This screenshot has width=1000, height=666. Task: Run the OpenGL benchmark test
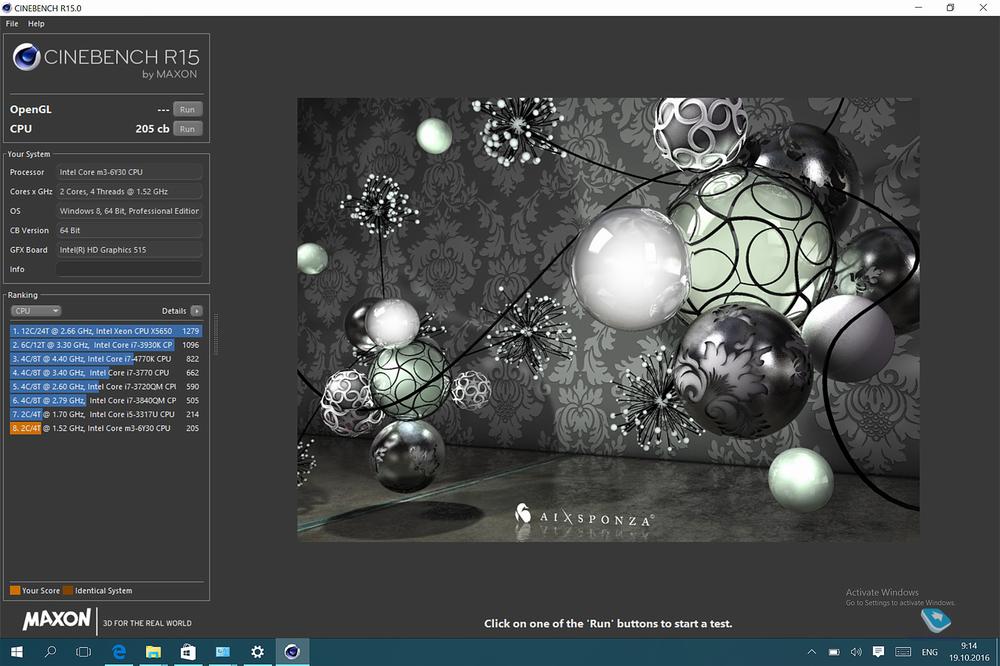point(187,109)
